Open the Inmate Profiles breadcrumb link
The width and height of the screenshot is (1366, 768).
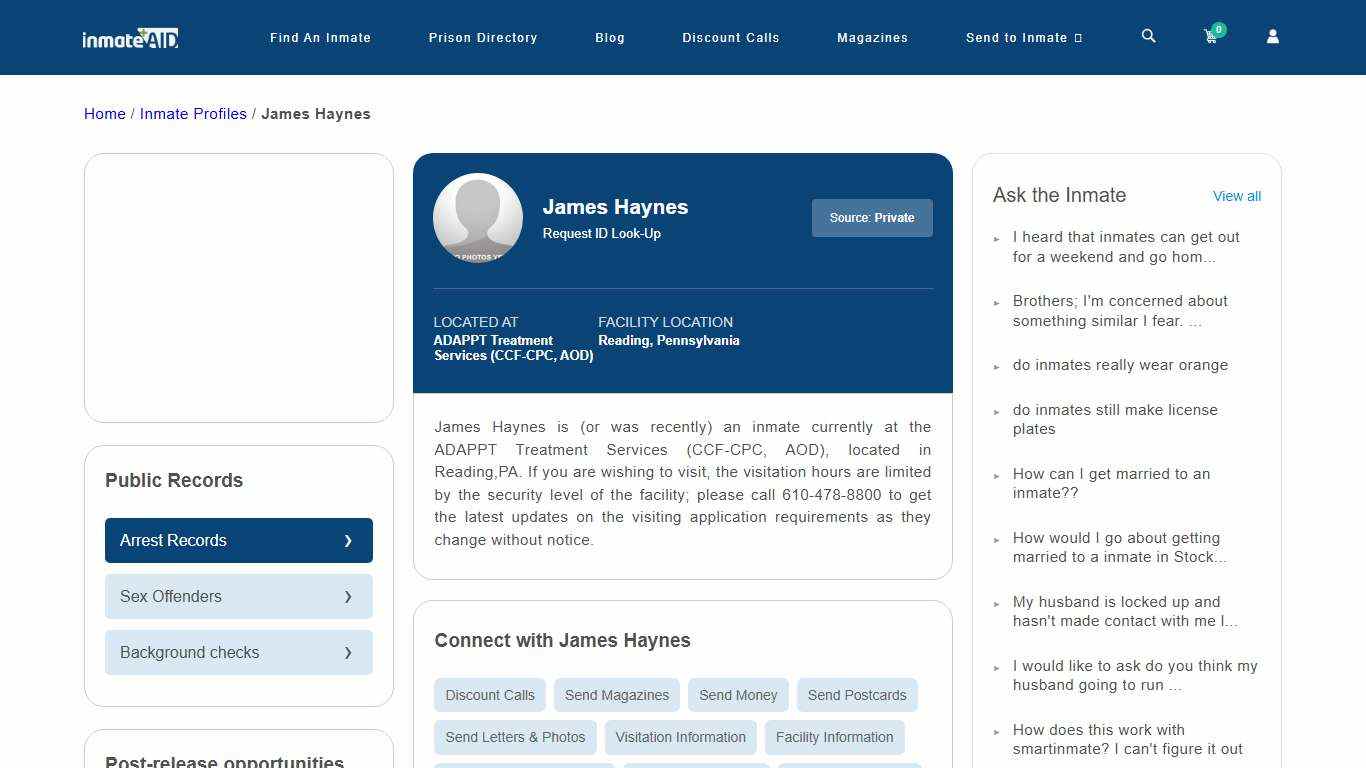(193, 113)
